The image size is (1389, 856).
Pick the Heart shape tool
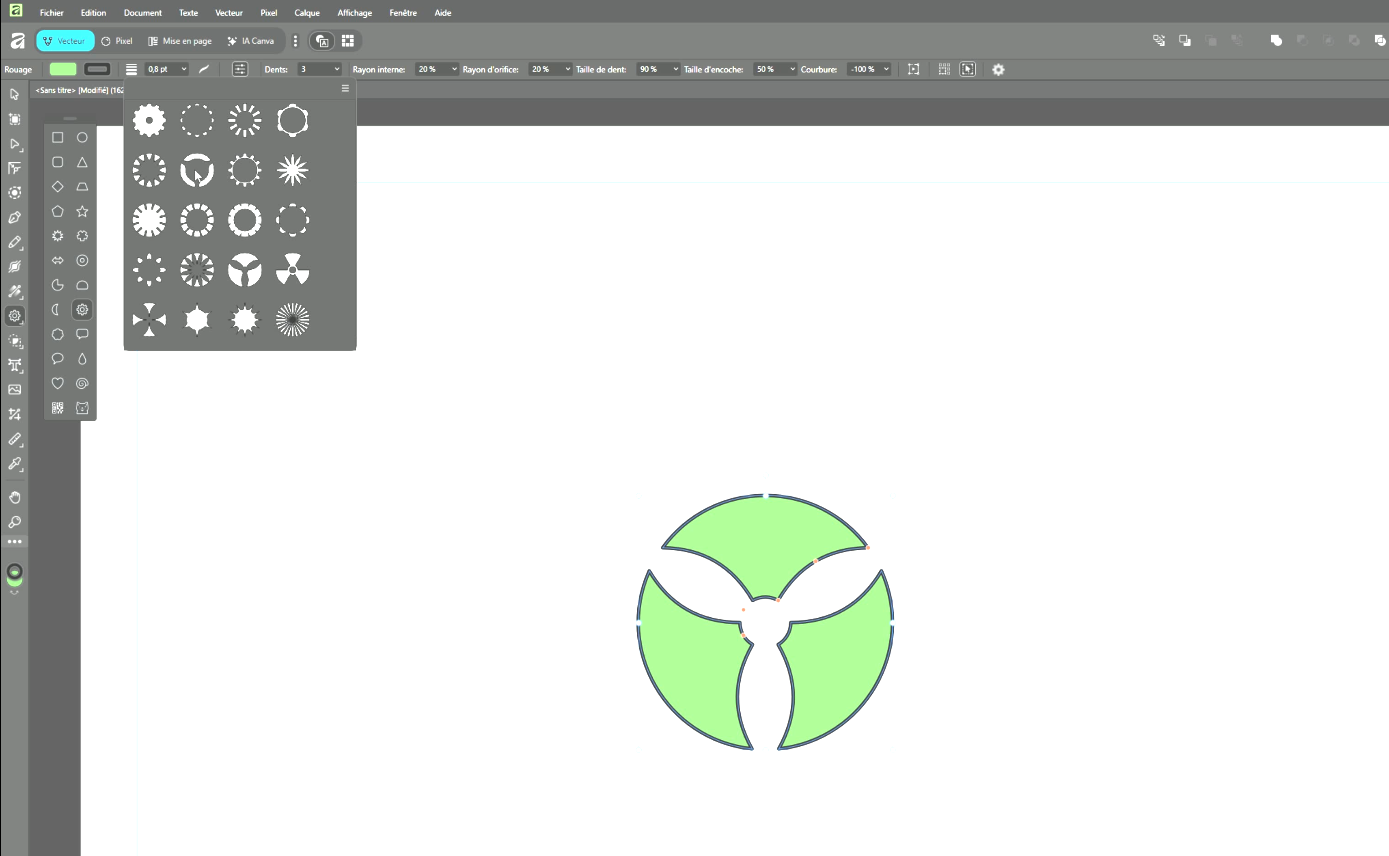(58, 383)
